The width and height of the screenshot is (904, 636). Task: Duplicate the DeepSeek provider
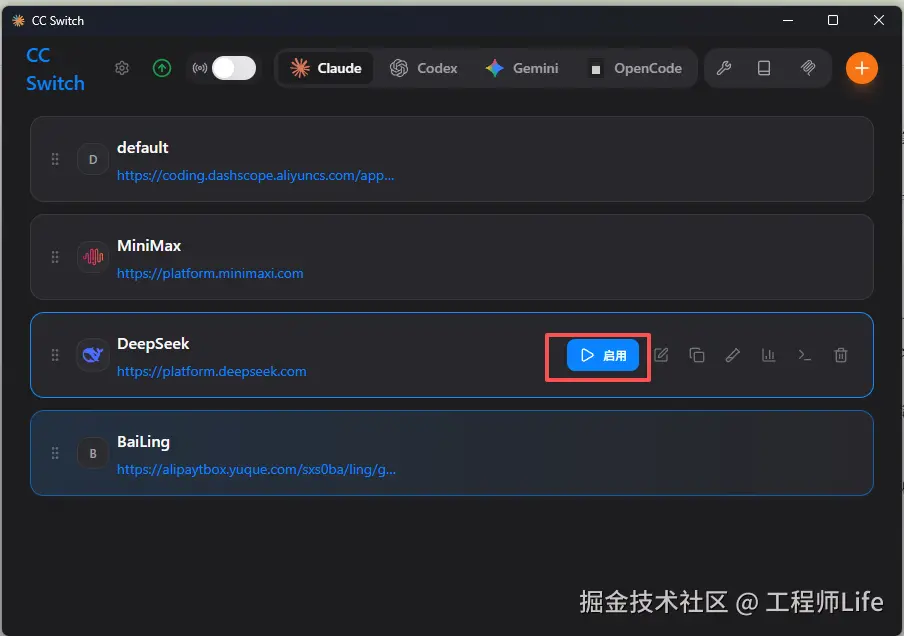[696, 355]
